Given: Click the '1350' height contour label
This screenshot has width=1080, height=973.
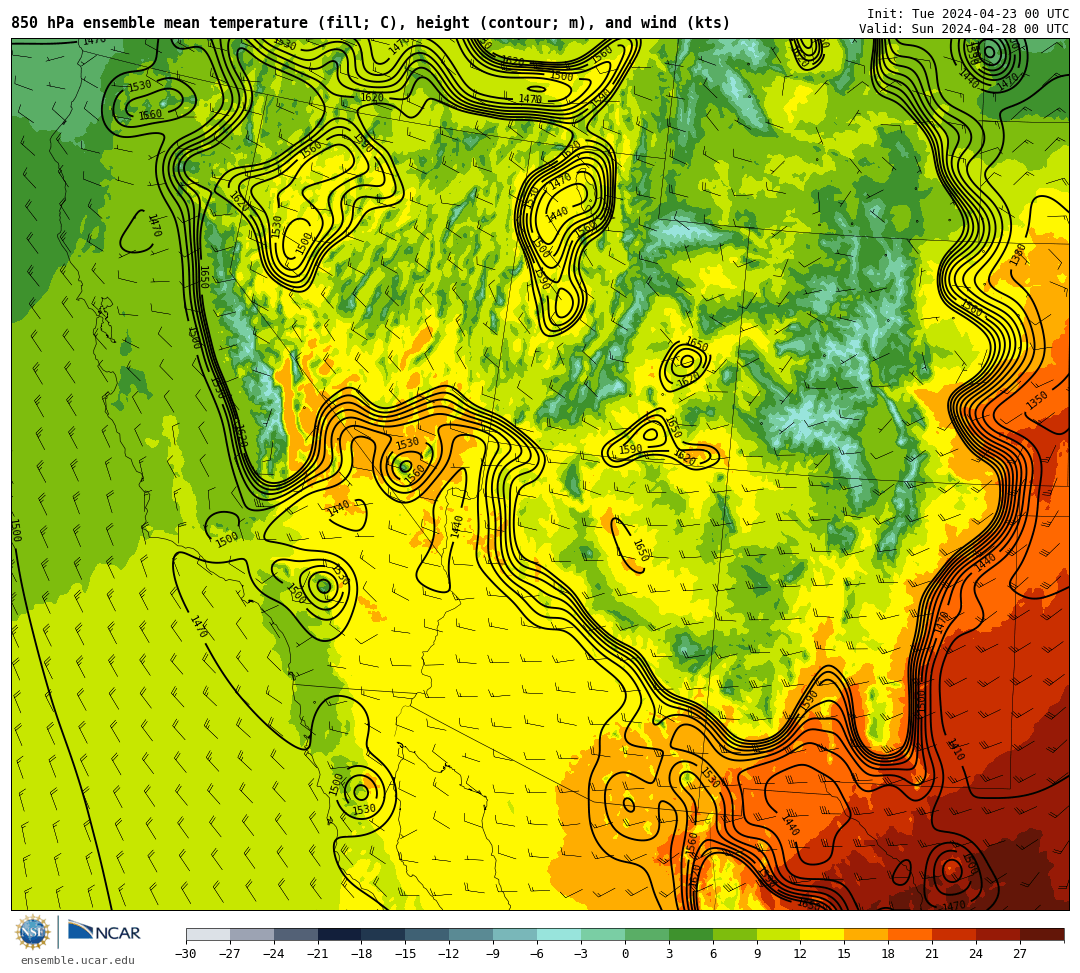Looking at the screenshot, I should [x=1037, y=400].
